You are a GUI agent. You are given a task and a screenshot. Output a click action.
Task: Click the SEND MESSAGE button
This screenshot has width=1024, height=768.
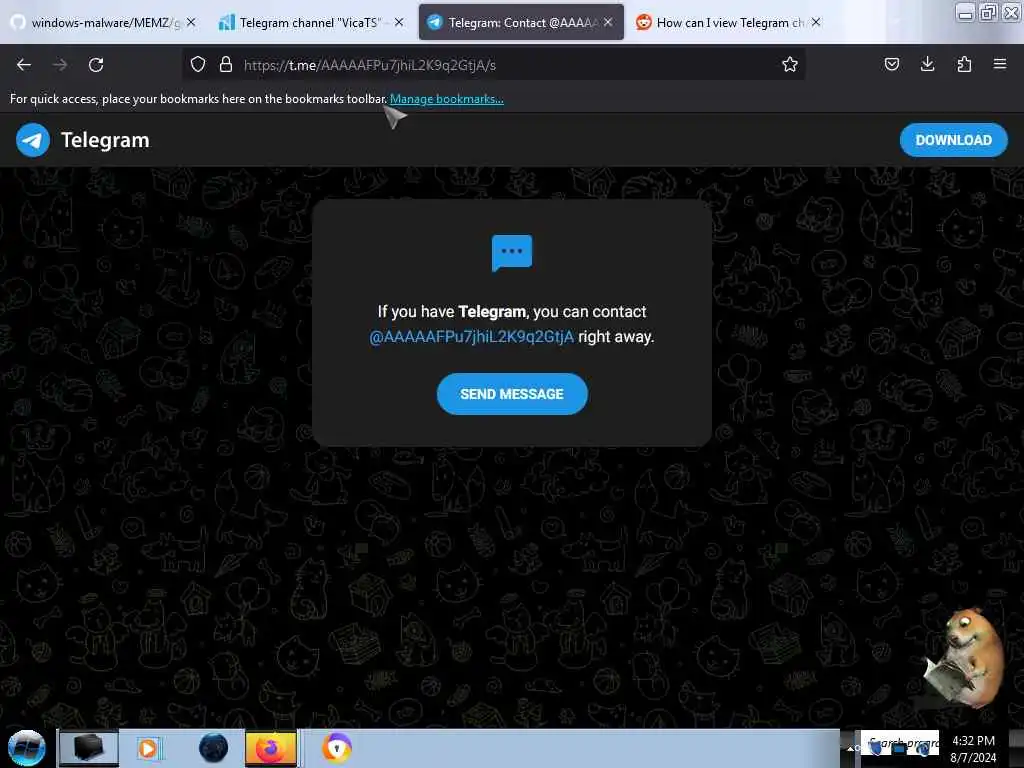(x=512, y=394)
